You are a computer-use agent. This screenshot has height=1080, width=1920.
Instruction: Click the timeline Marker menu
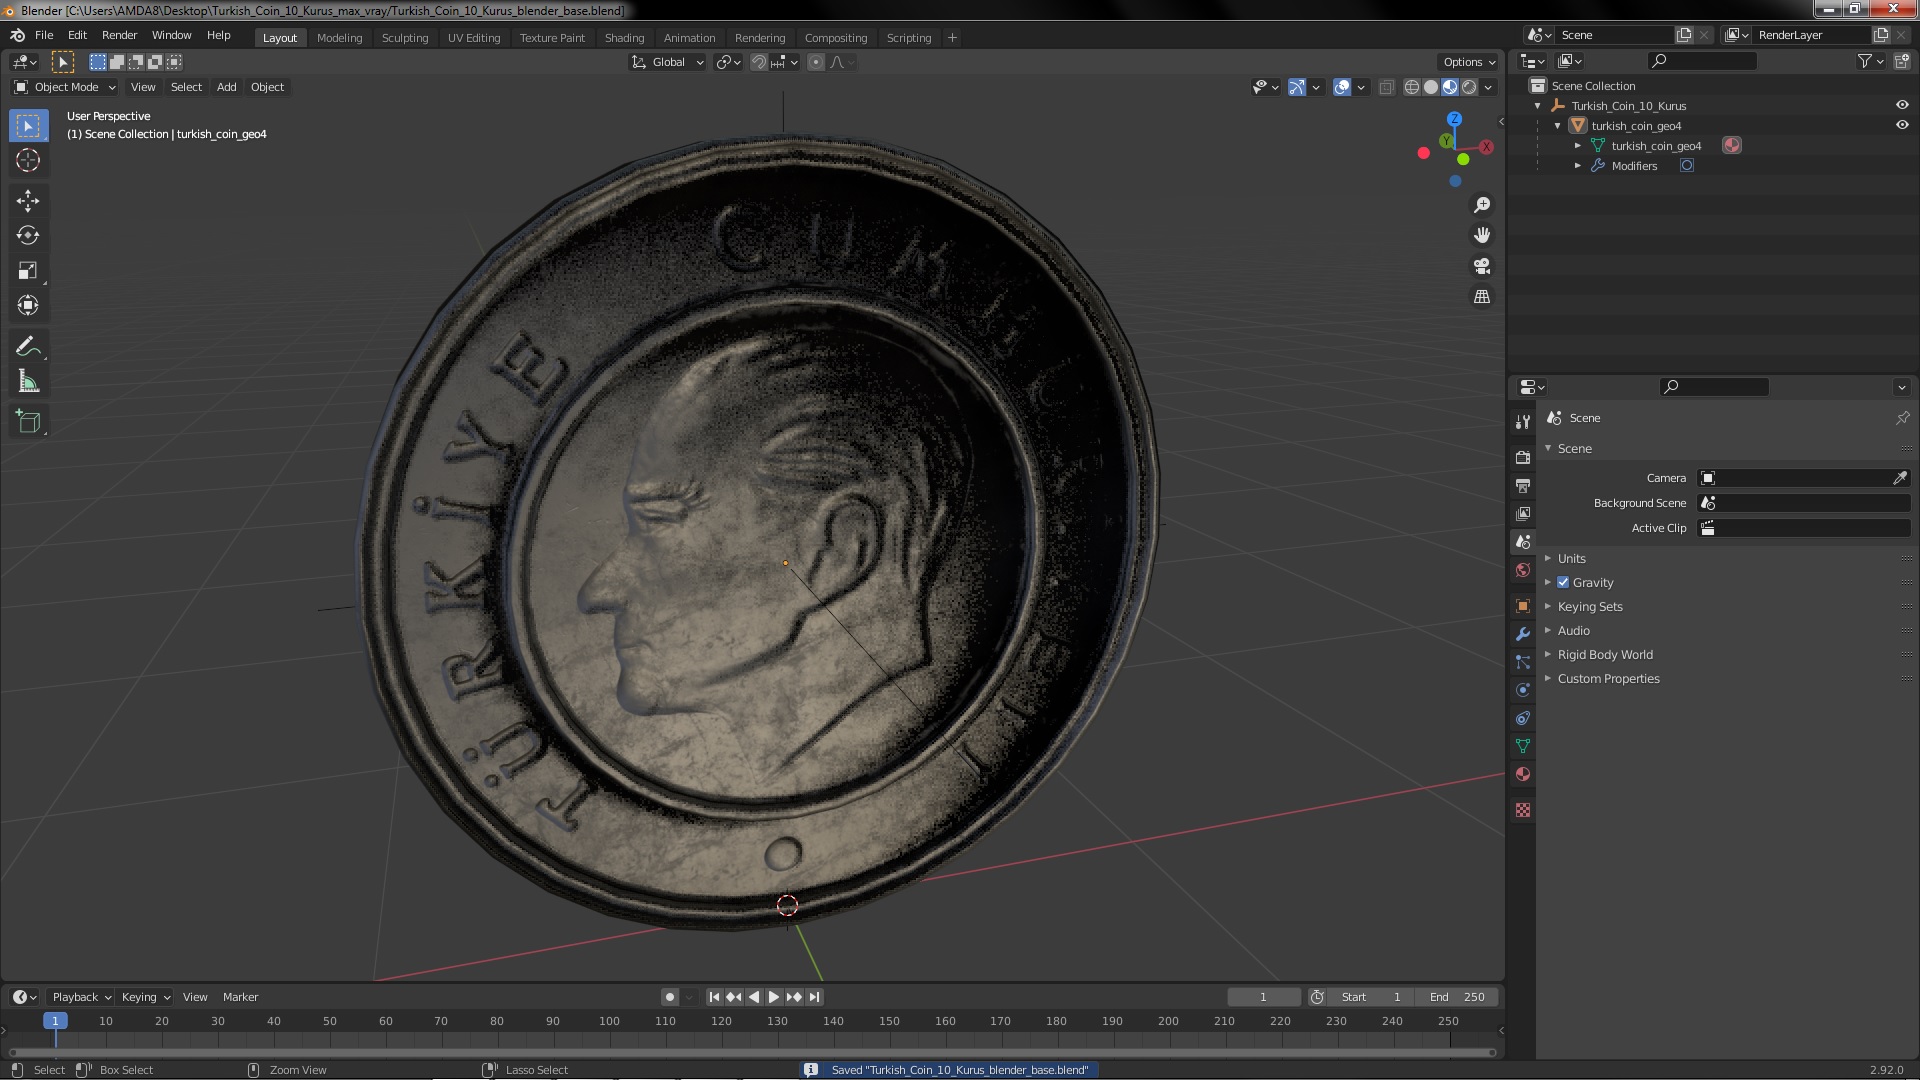(240, 997)
